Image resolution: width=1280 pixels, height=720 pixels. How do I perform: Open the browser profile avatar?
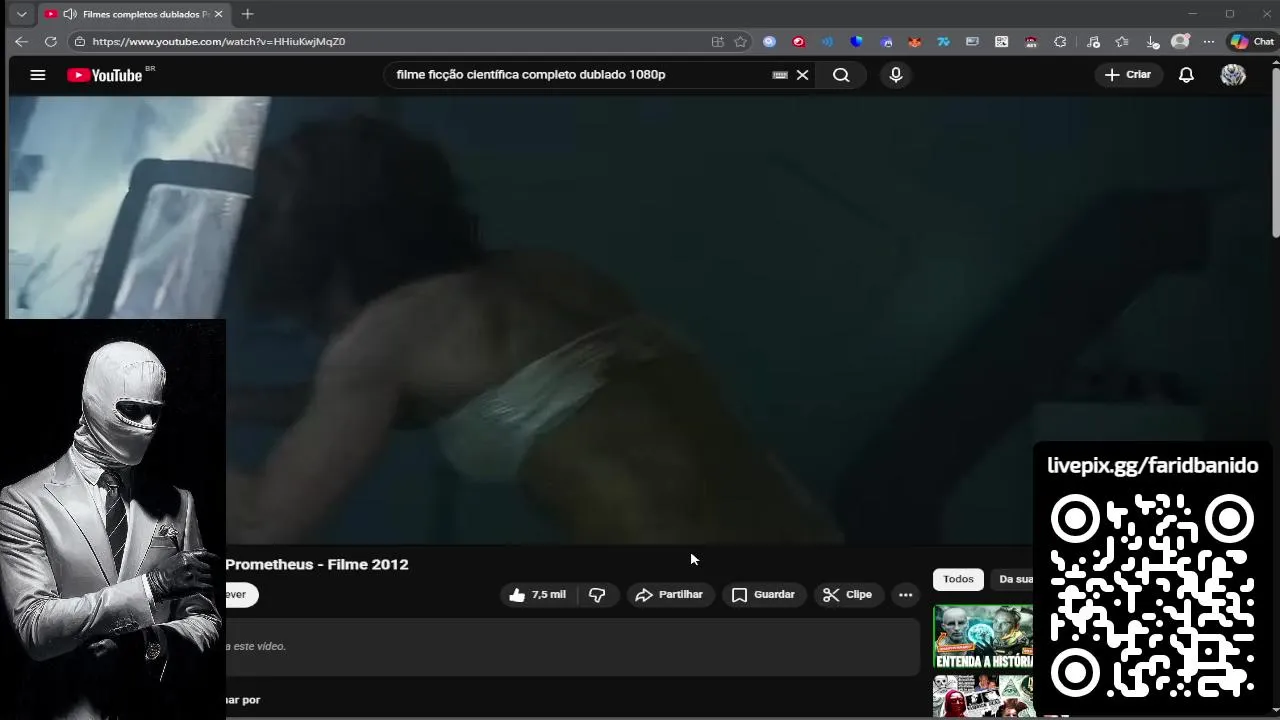[1181, 42]
